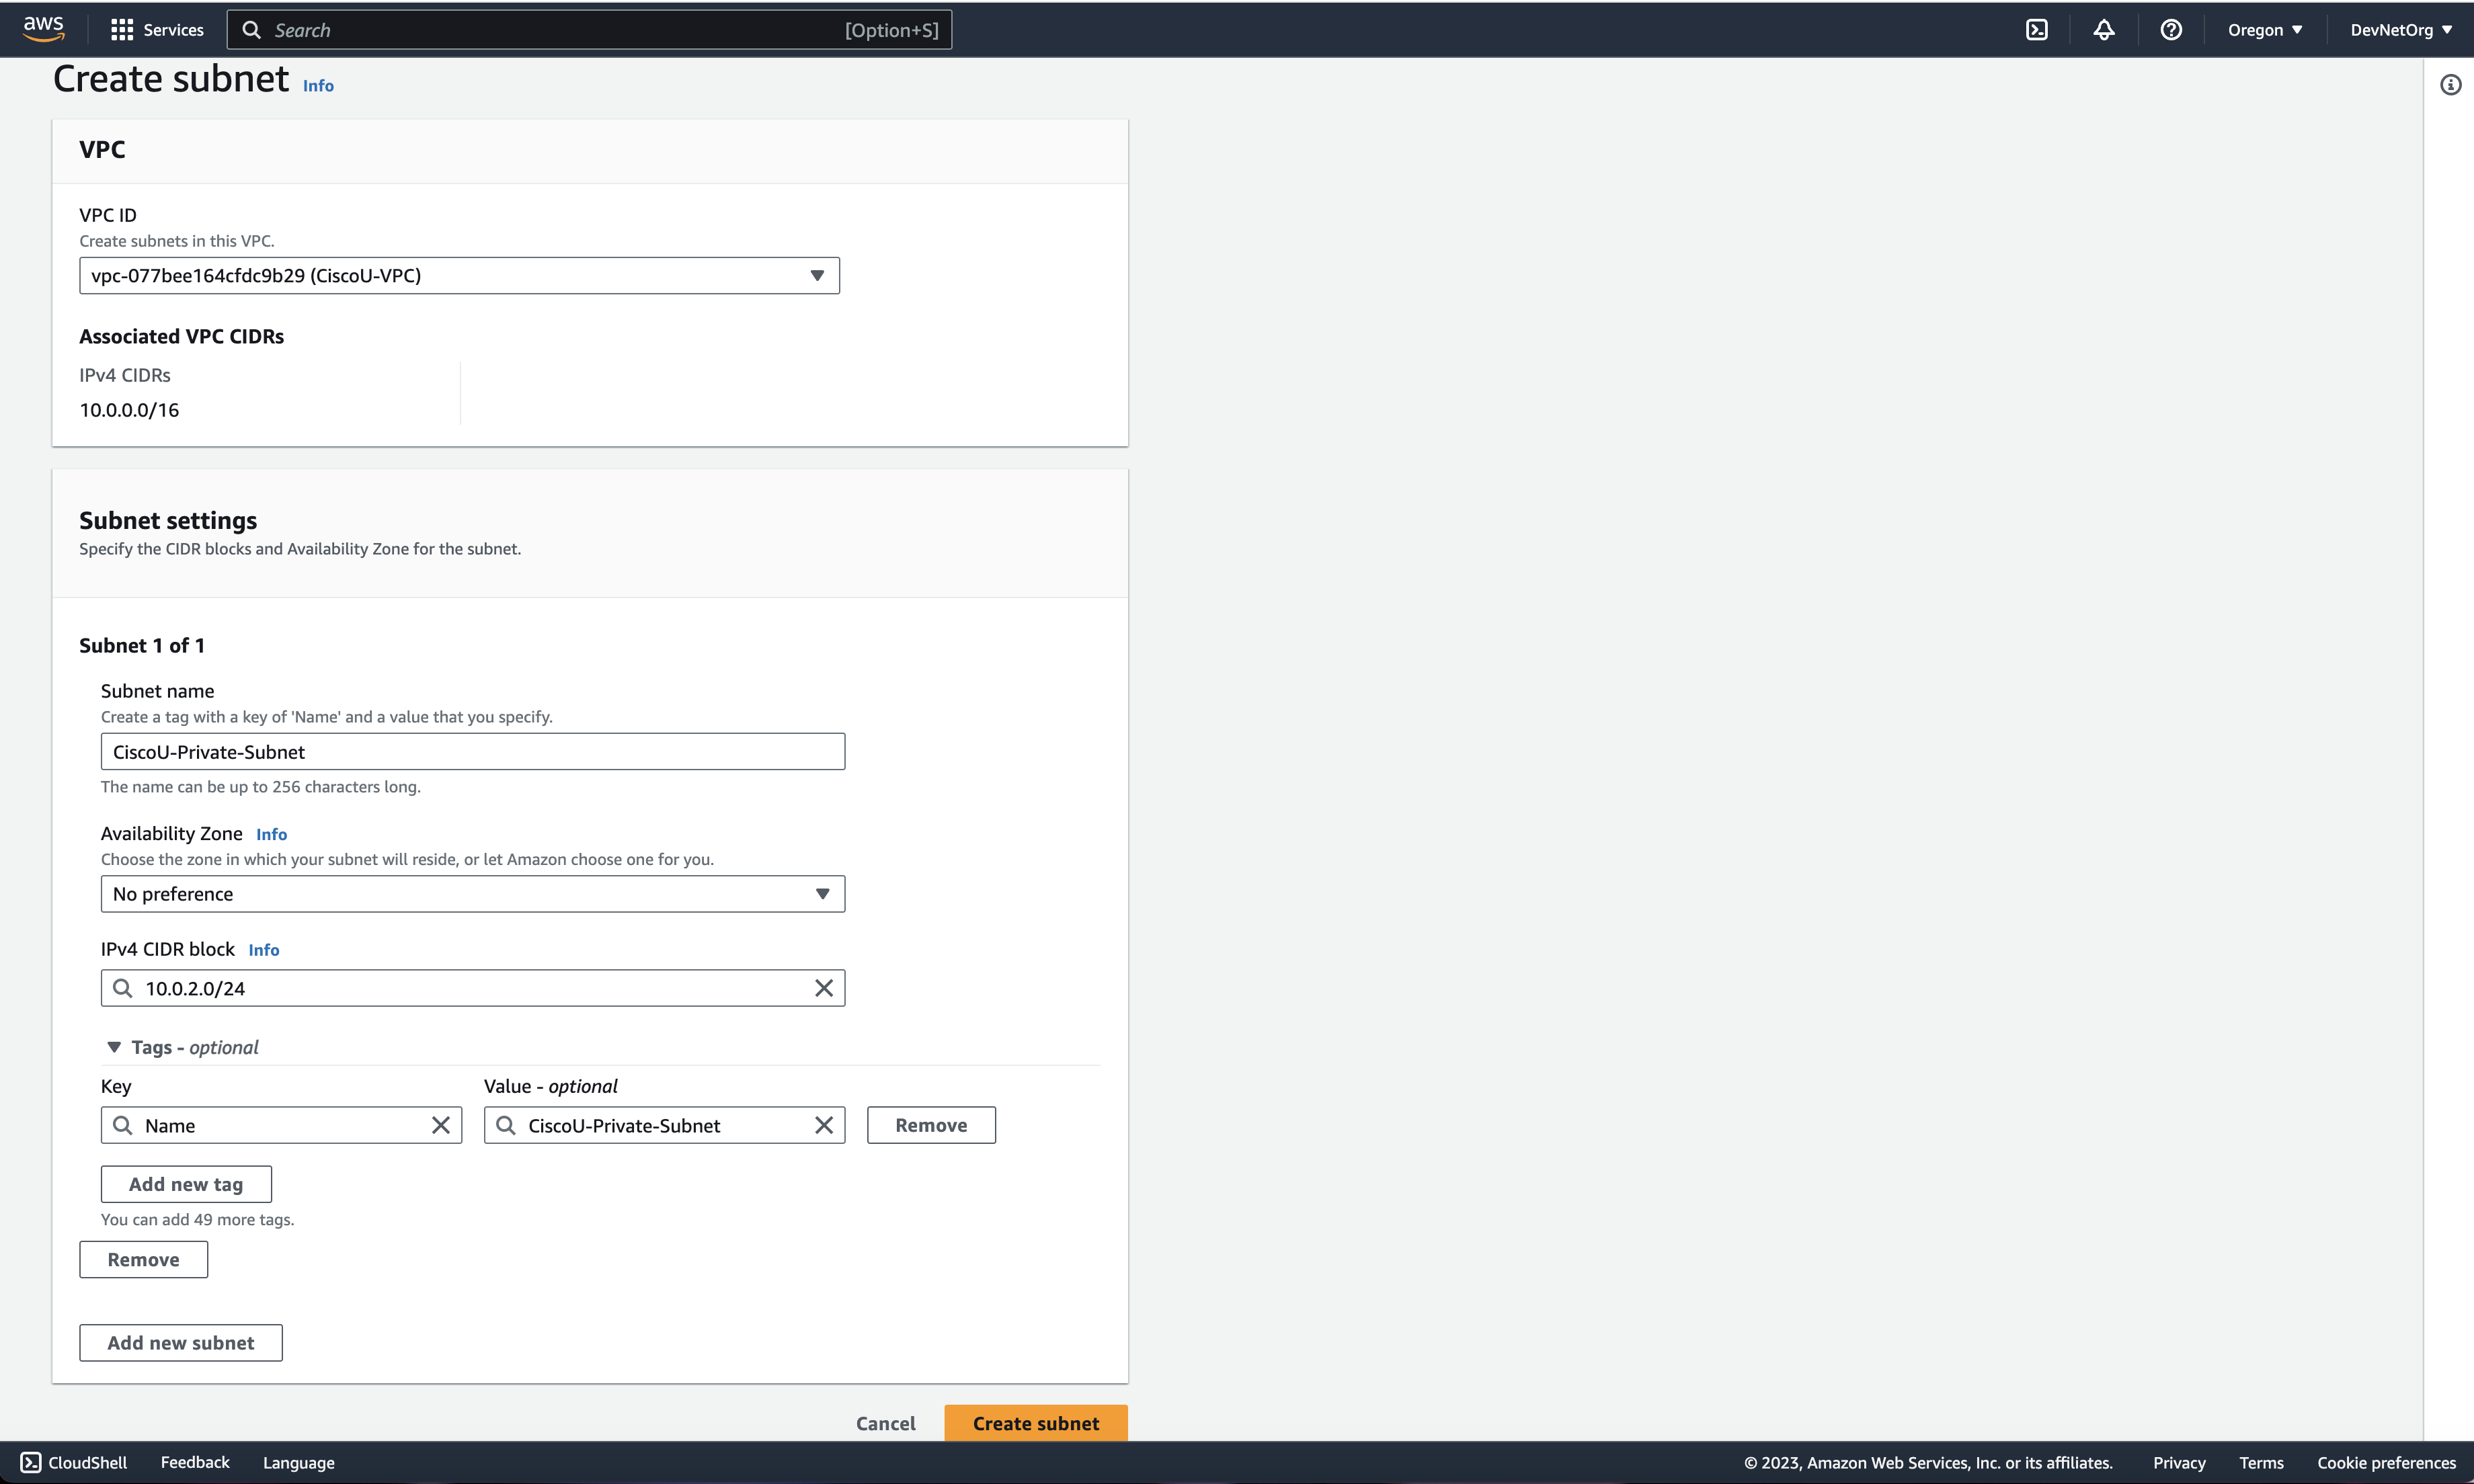Expand the Tags optional section
This screenshot has height=1484, width=2474.
[113, 1046]
